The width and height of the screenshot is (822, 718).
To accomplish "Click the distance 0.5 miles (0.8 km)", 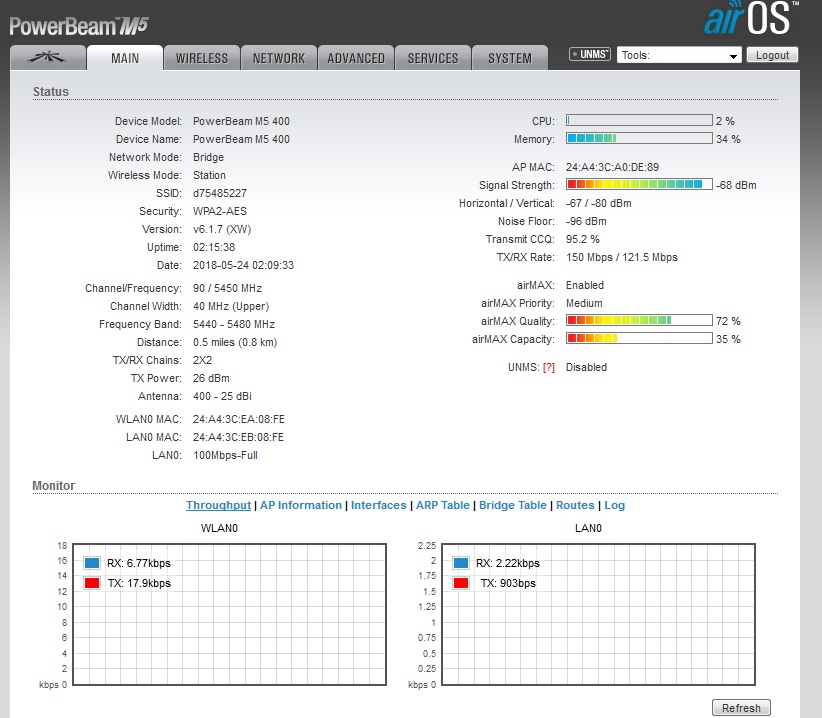I will tap(235, 342).
